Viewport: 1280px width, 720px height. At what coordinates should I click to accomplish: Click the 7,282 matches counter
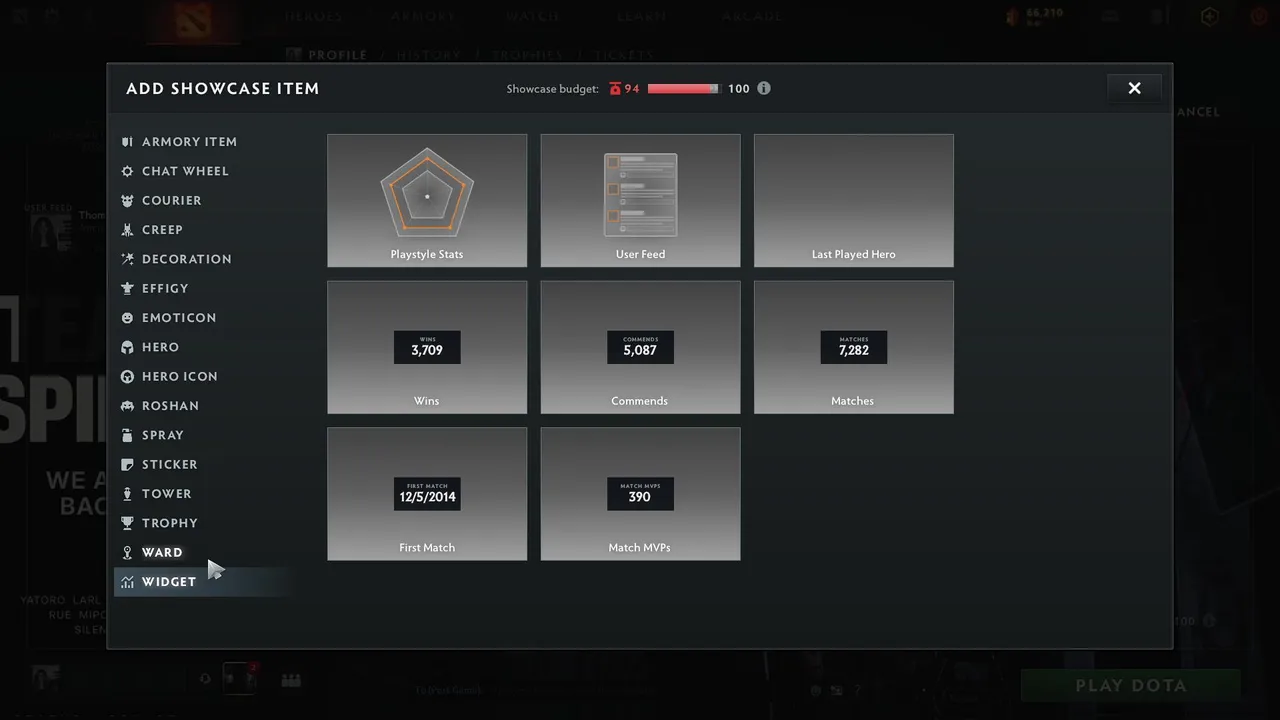tap(854, 348)
